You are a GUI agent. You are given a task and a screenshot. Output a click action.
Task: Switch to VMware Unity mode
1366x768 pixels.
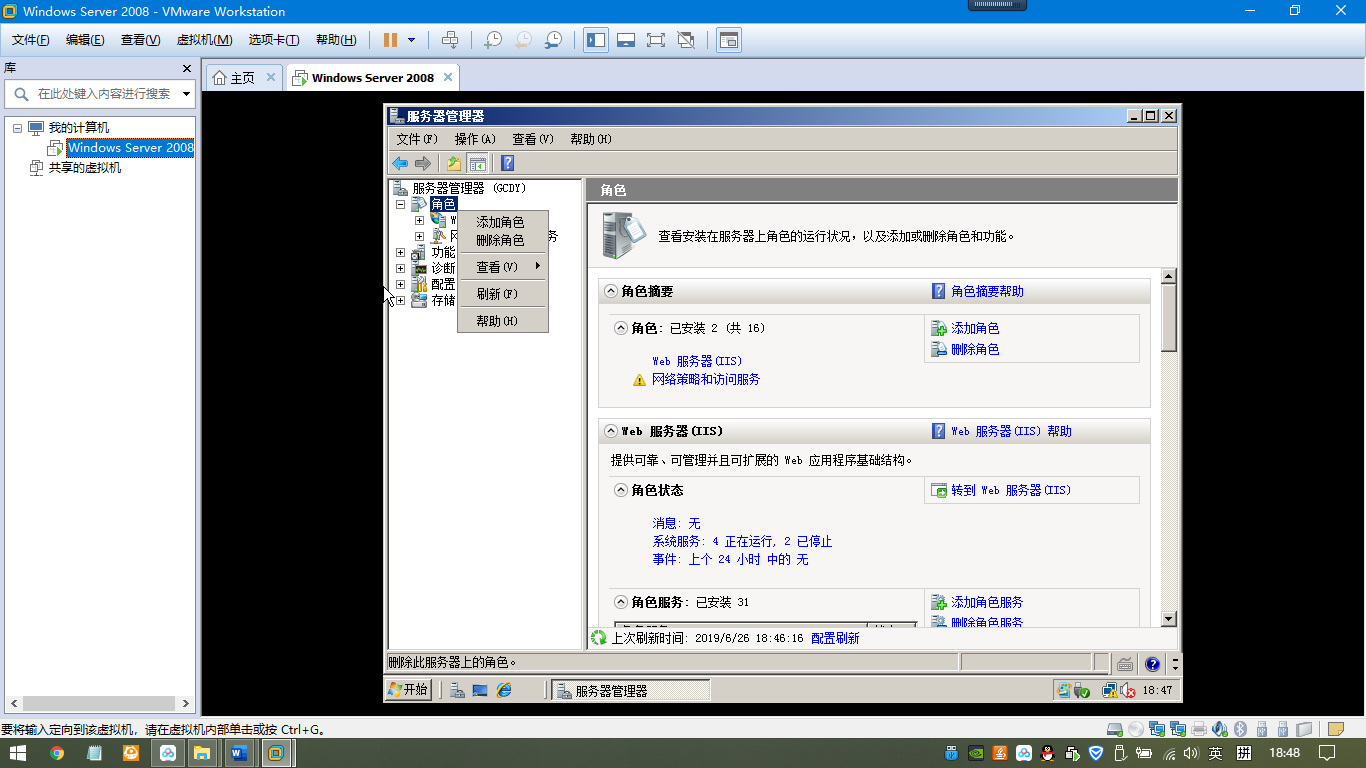tap(686, 40)
